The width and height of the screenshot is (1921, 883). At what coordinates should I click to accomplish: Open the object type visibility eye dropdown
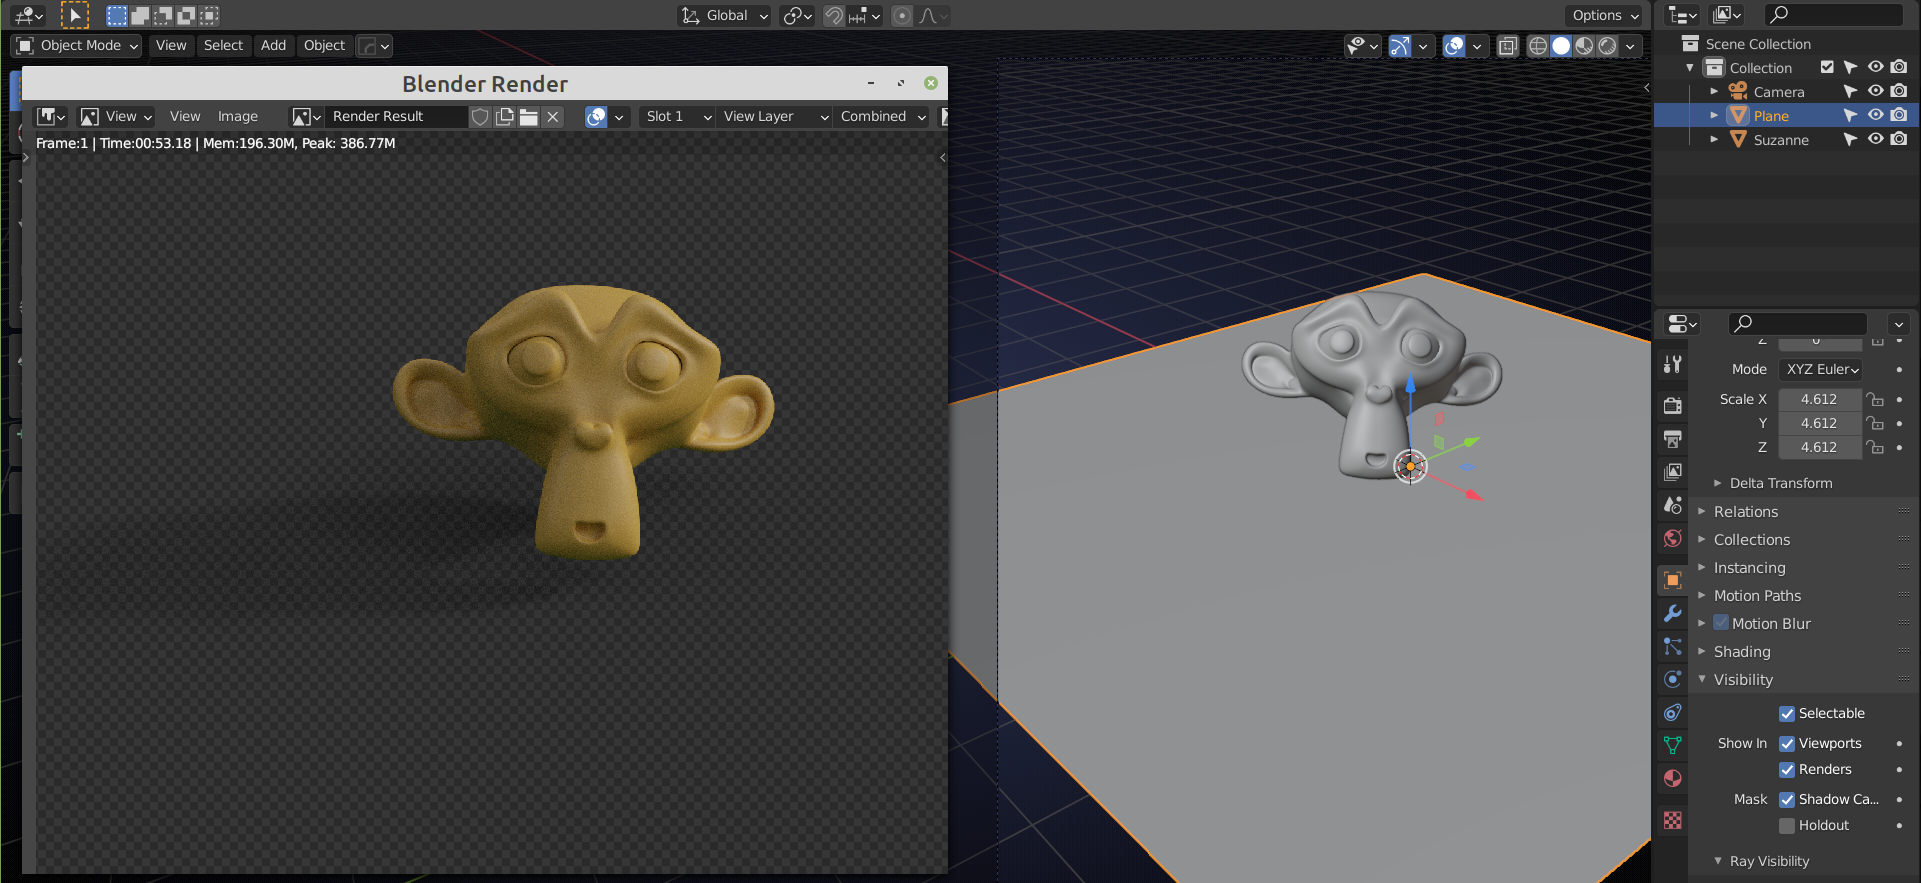pos(1362,46)
